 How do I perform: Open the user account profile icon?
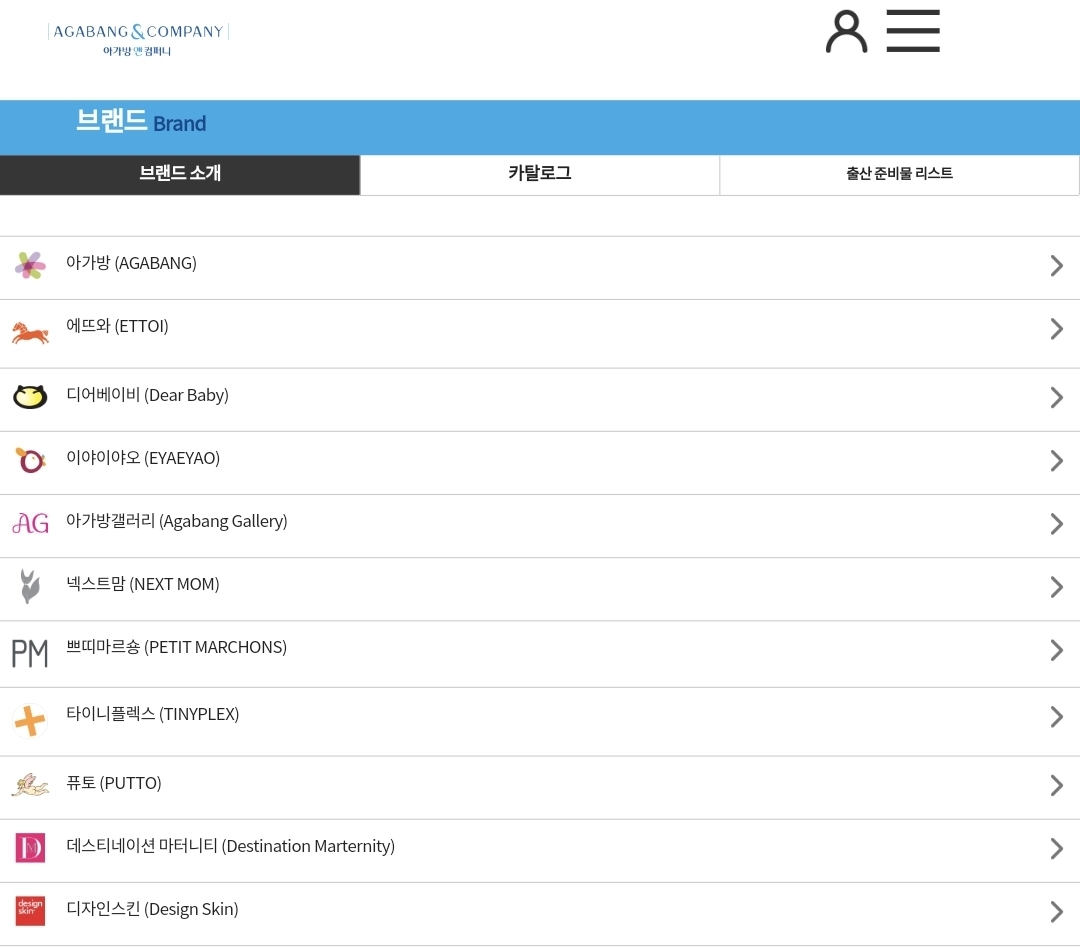847,32
